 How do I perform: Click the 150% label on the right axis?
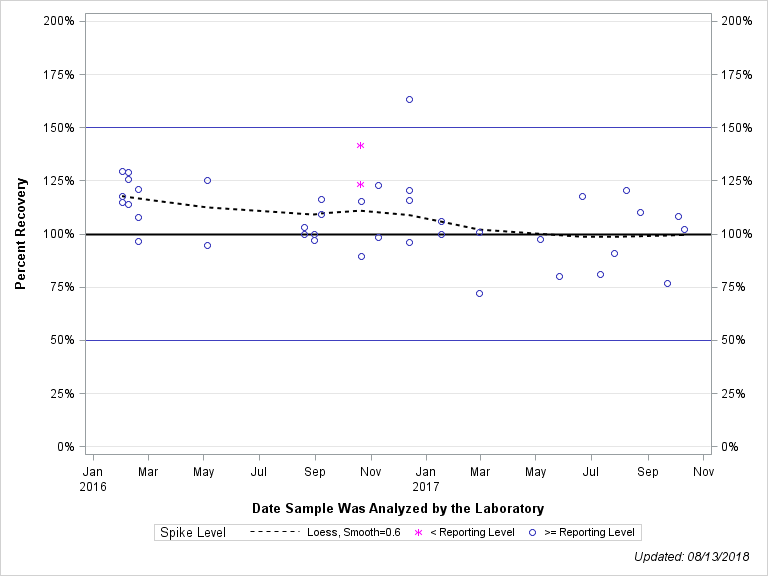(x=737, y=127)
